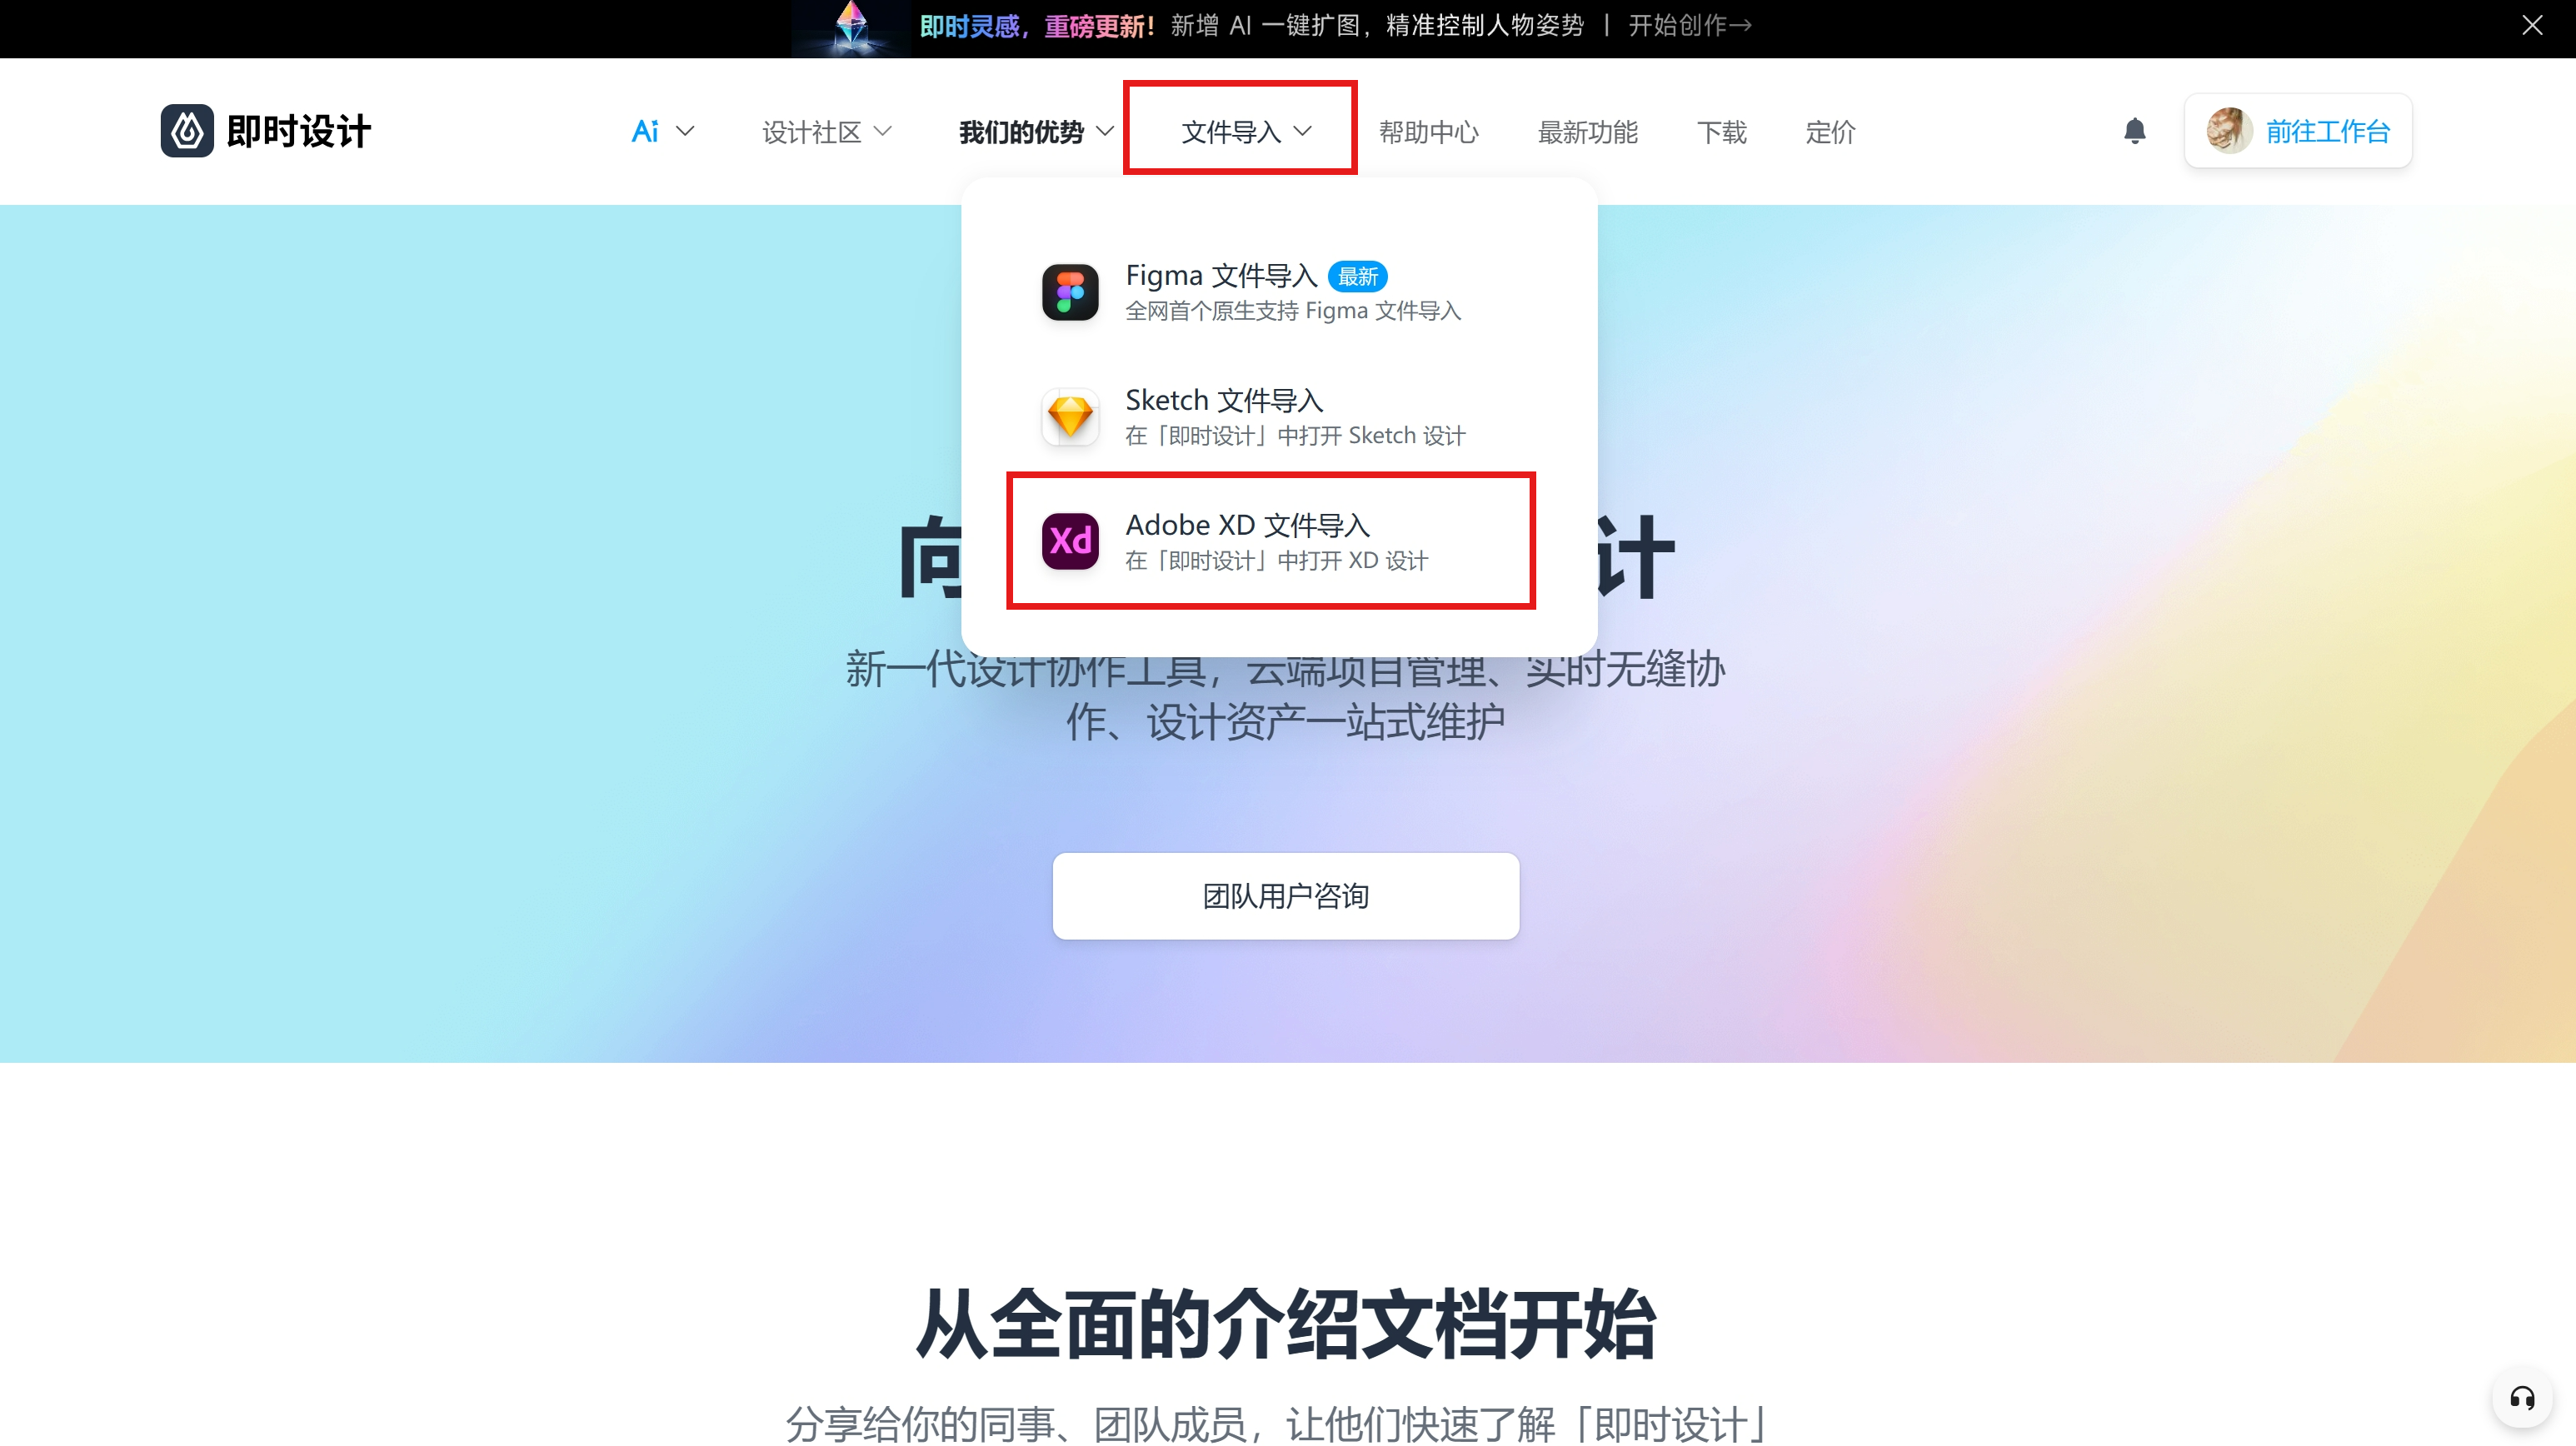This screenshot has width=2576, height=1446.
Task: Click the Sketch 文件导入 icon
Action: pyautogui.click(x=1071, y=416)
